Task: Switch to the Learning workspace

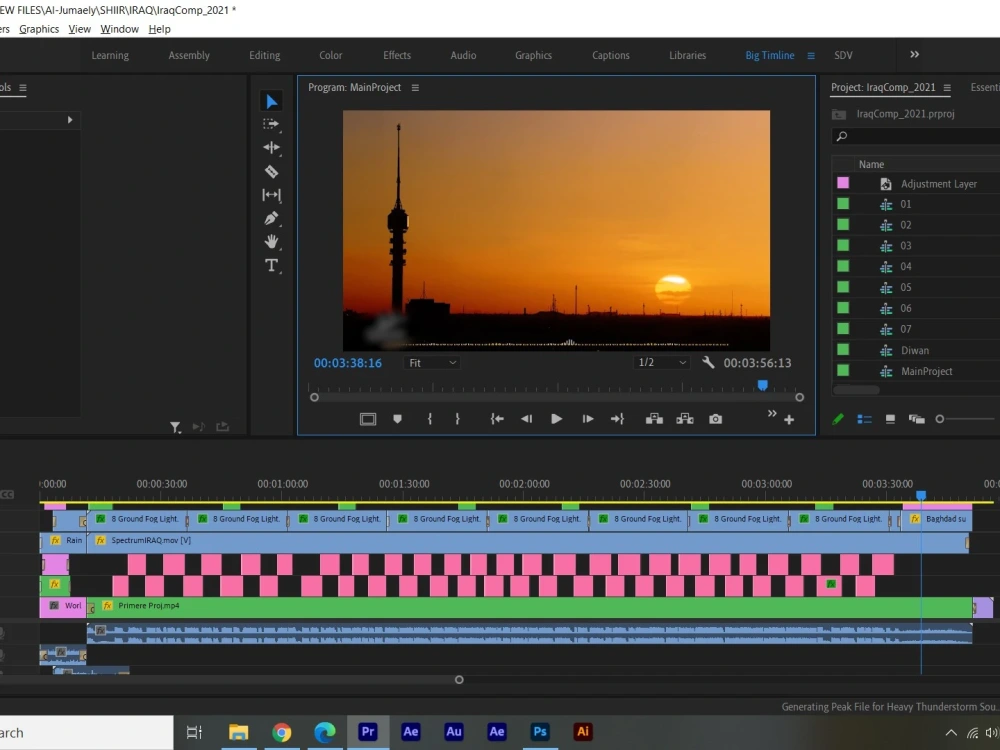Action: click(110, 55)
